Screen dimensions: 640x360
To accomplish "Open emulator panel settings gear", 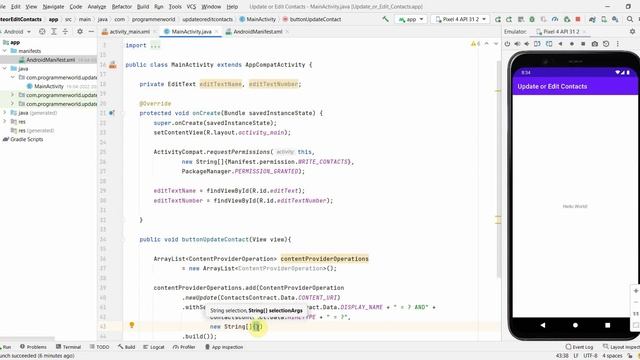I will 632,31.
